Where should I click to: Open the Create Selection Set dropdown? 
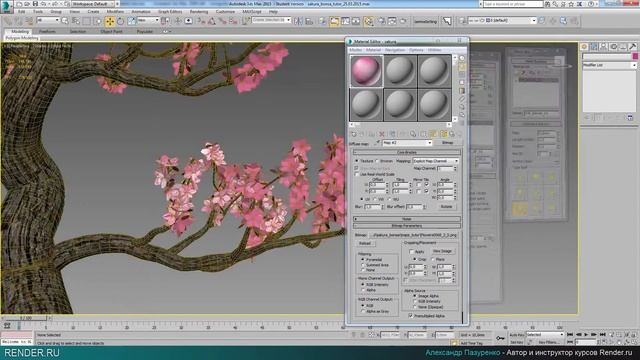pos(271,20)
